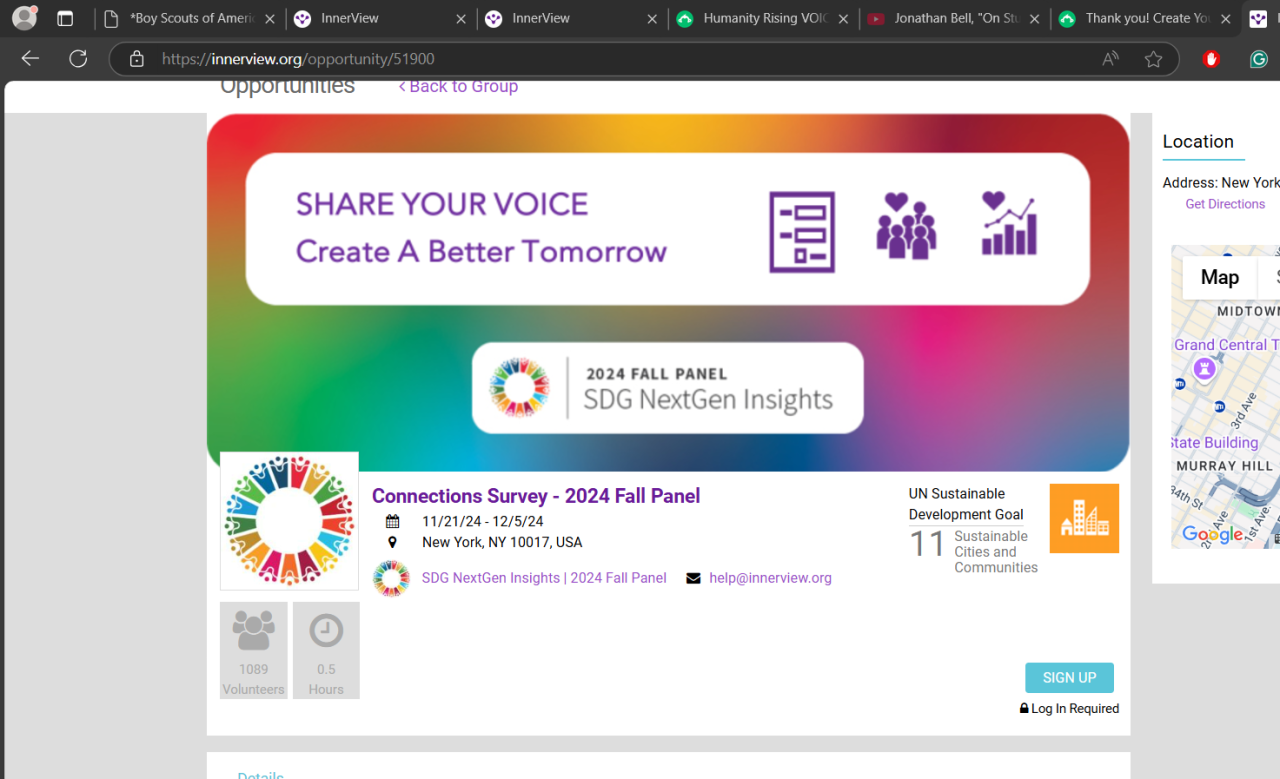Image resolution: width=1280 pixels, height=779 pixels.
Task: Go back to the previous page
Action: coord(30,59)
